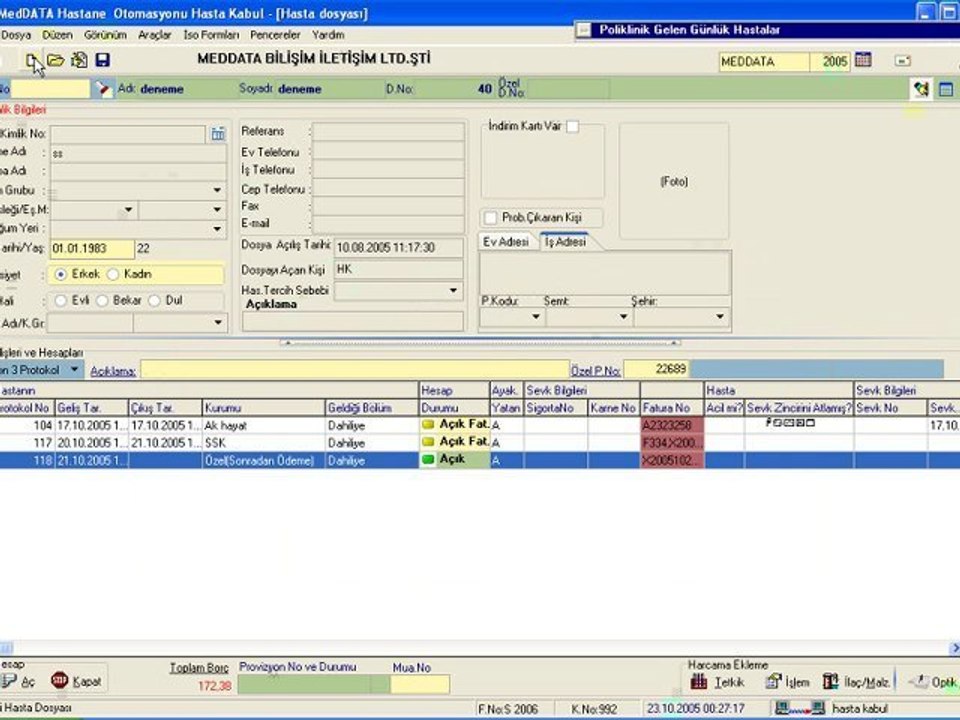Viewport: 960px width, 720px height.
Task: Open the calendar icon next to year 2005
Action: [863, 60]
